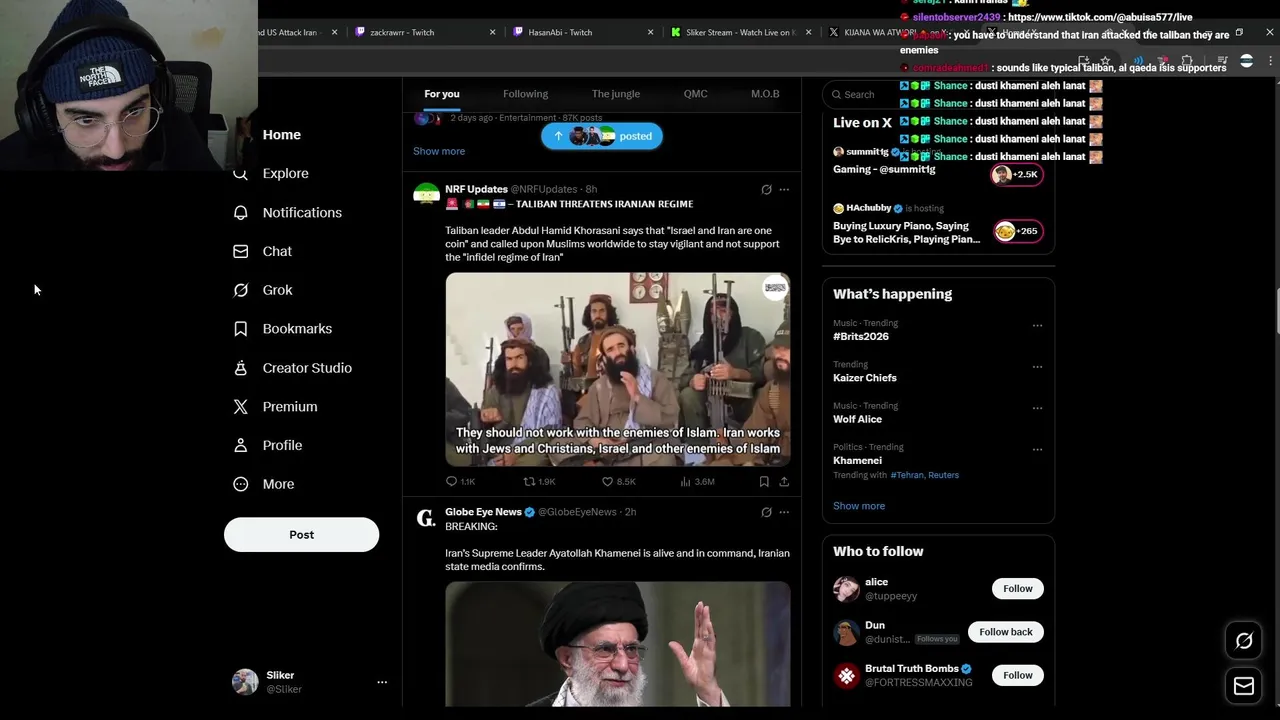Open the #Tehran trending link

[x=907, y=475]
